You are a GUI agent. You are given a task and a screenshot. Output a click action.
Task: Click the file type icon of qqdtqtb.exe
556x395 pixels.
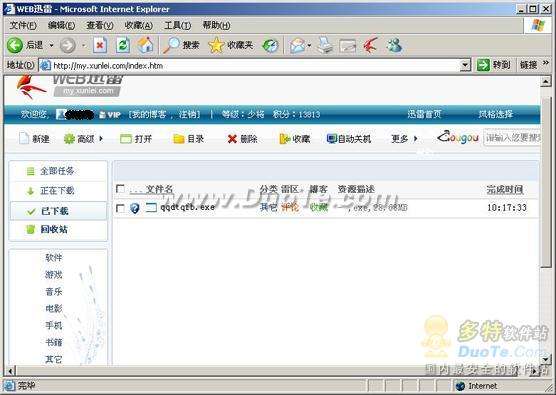151,208
